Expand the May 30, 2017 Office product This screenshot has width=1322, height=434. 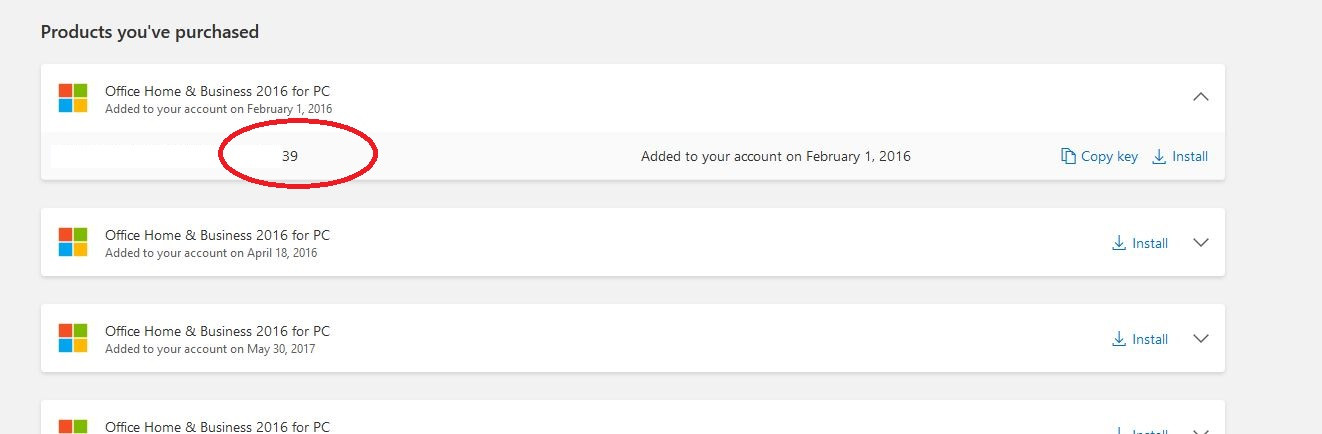pos(1201,339)
